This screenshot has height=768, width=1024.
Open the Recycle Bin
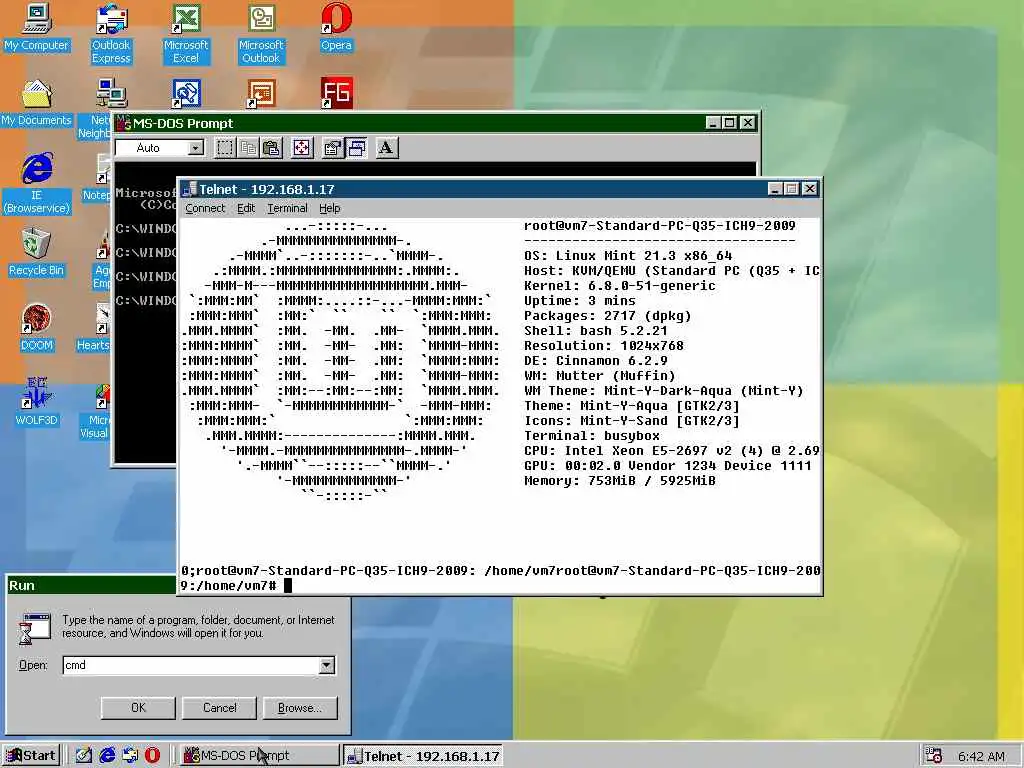click(36, 253)
